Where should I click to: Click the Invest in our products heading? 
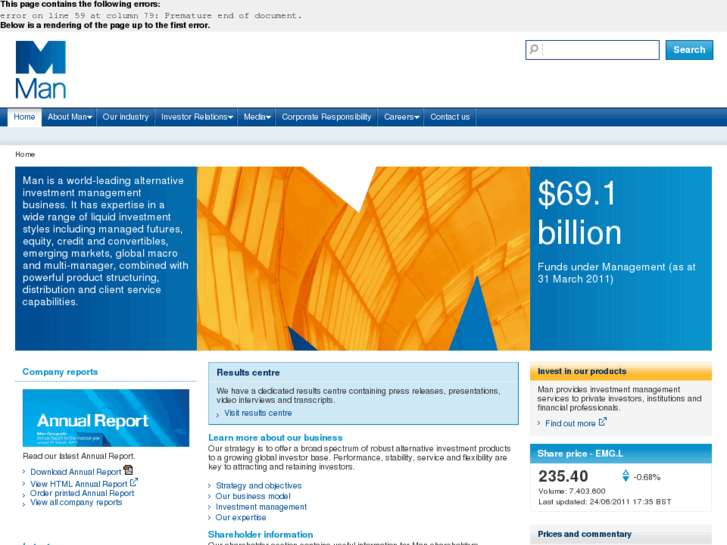pos(582,371)
